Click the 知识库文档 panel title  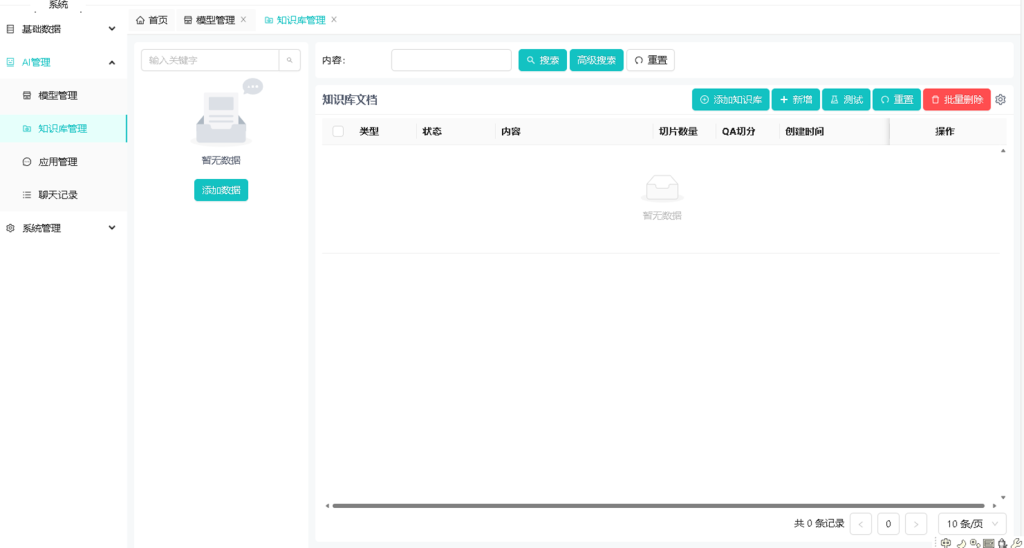coord(349,100)
